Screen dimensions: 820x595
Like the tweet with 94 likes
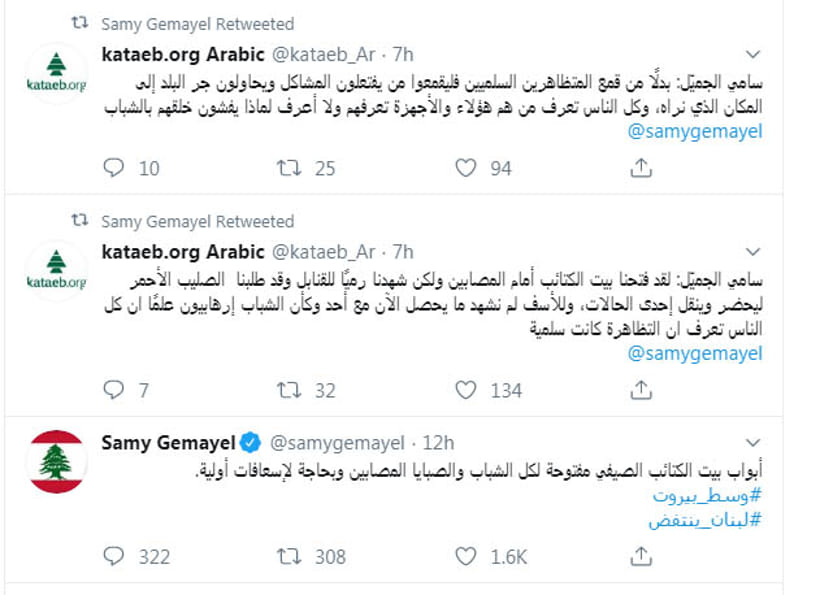[465, 168]
